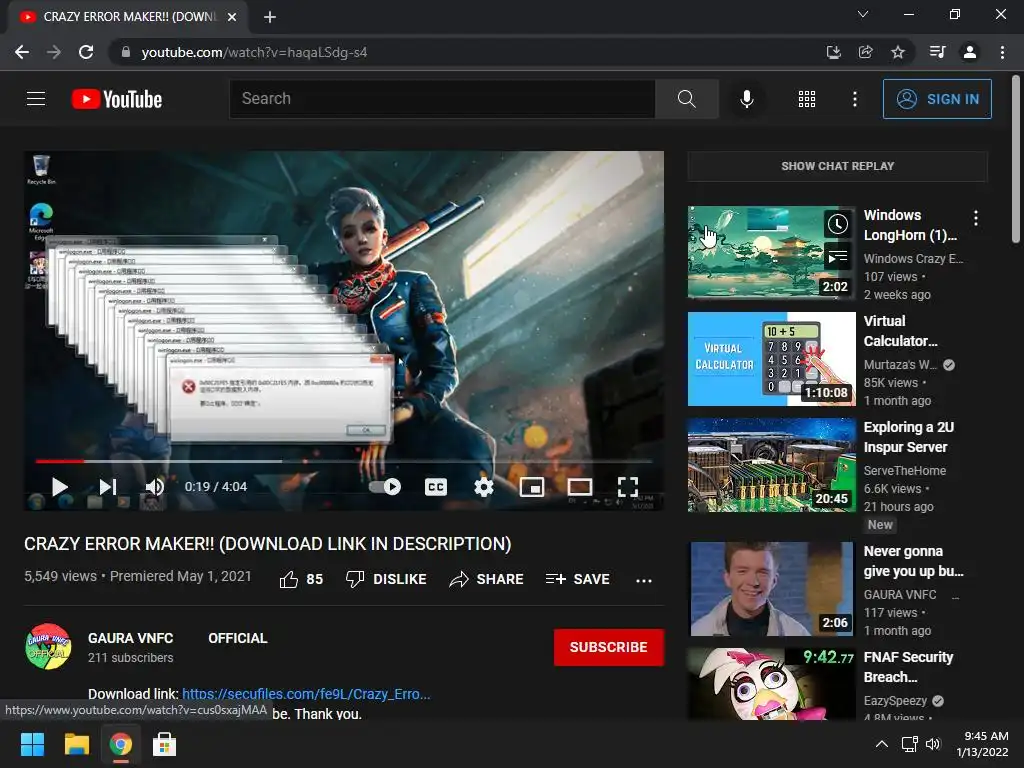The image size is (1024, 768).
Task: Install YouTube app icon in address bar
Action: [x=834, y=52]
